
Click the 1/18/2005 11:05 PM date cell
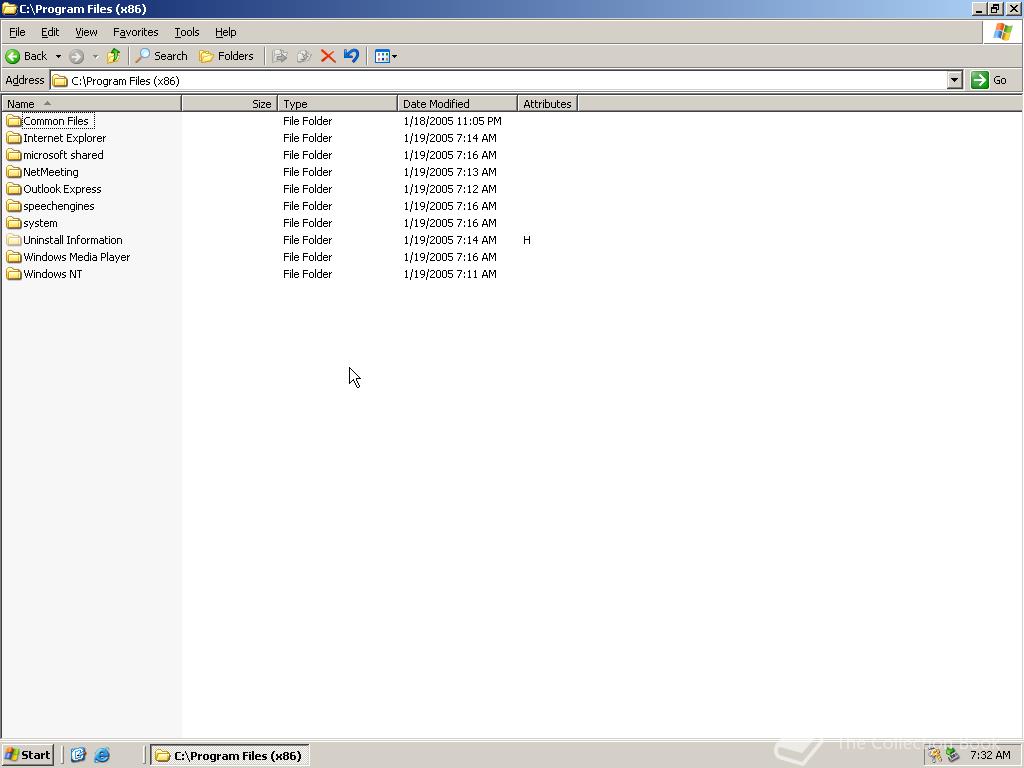tap(453, 121)
